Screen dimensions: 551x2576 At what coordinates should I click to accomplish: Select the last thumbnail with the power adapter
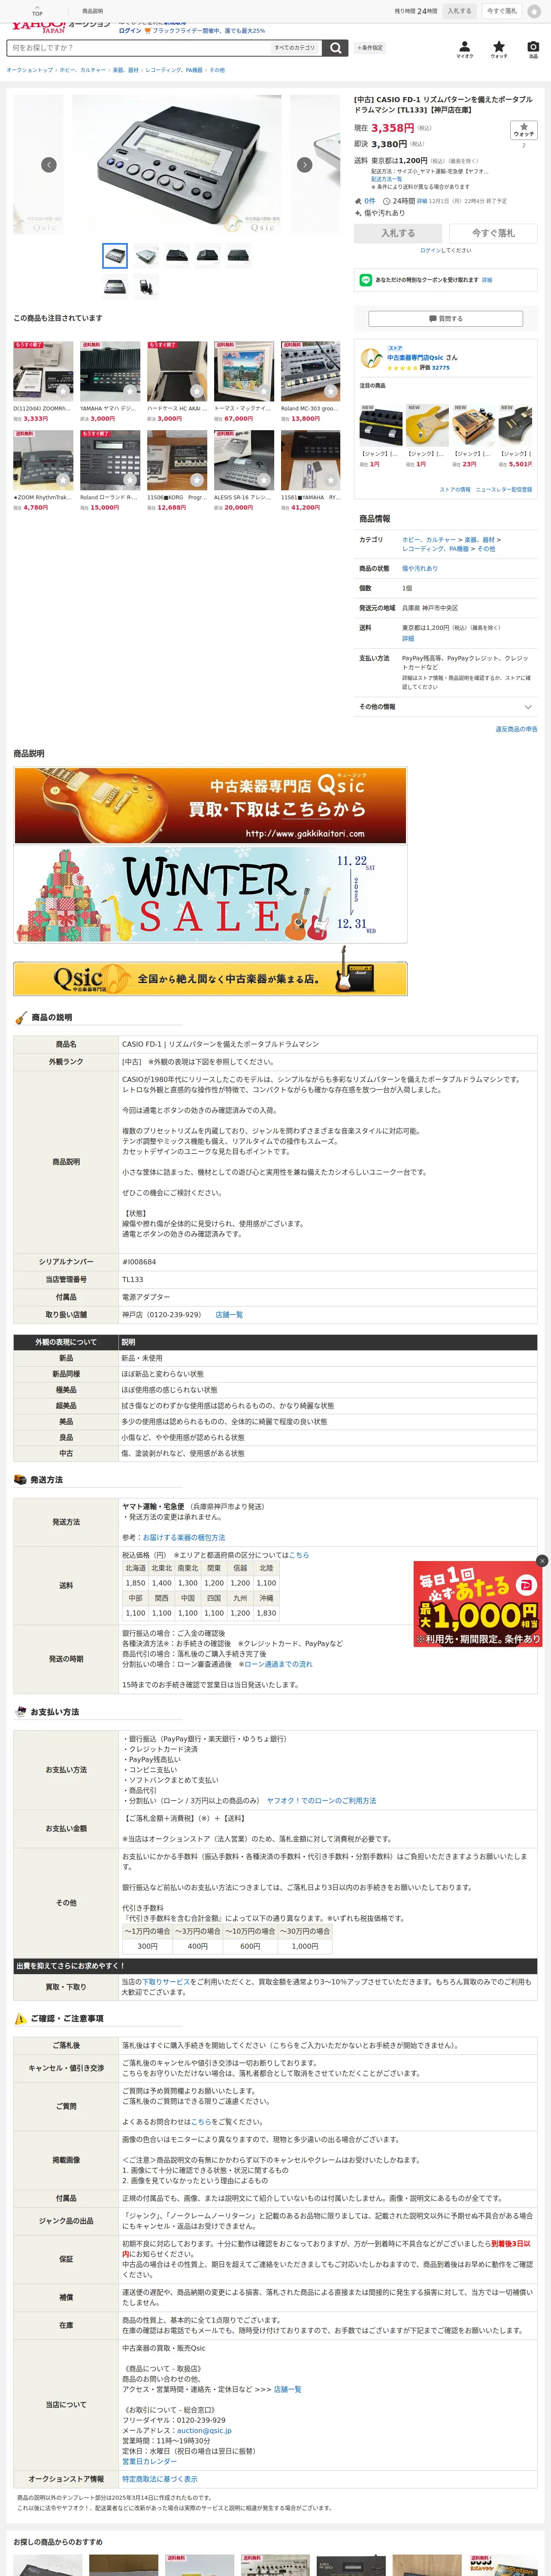[x=146, y=287]
